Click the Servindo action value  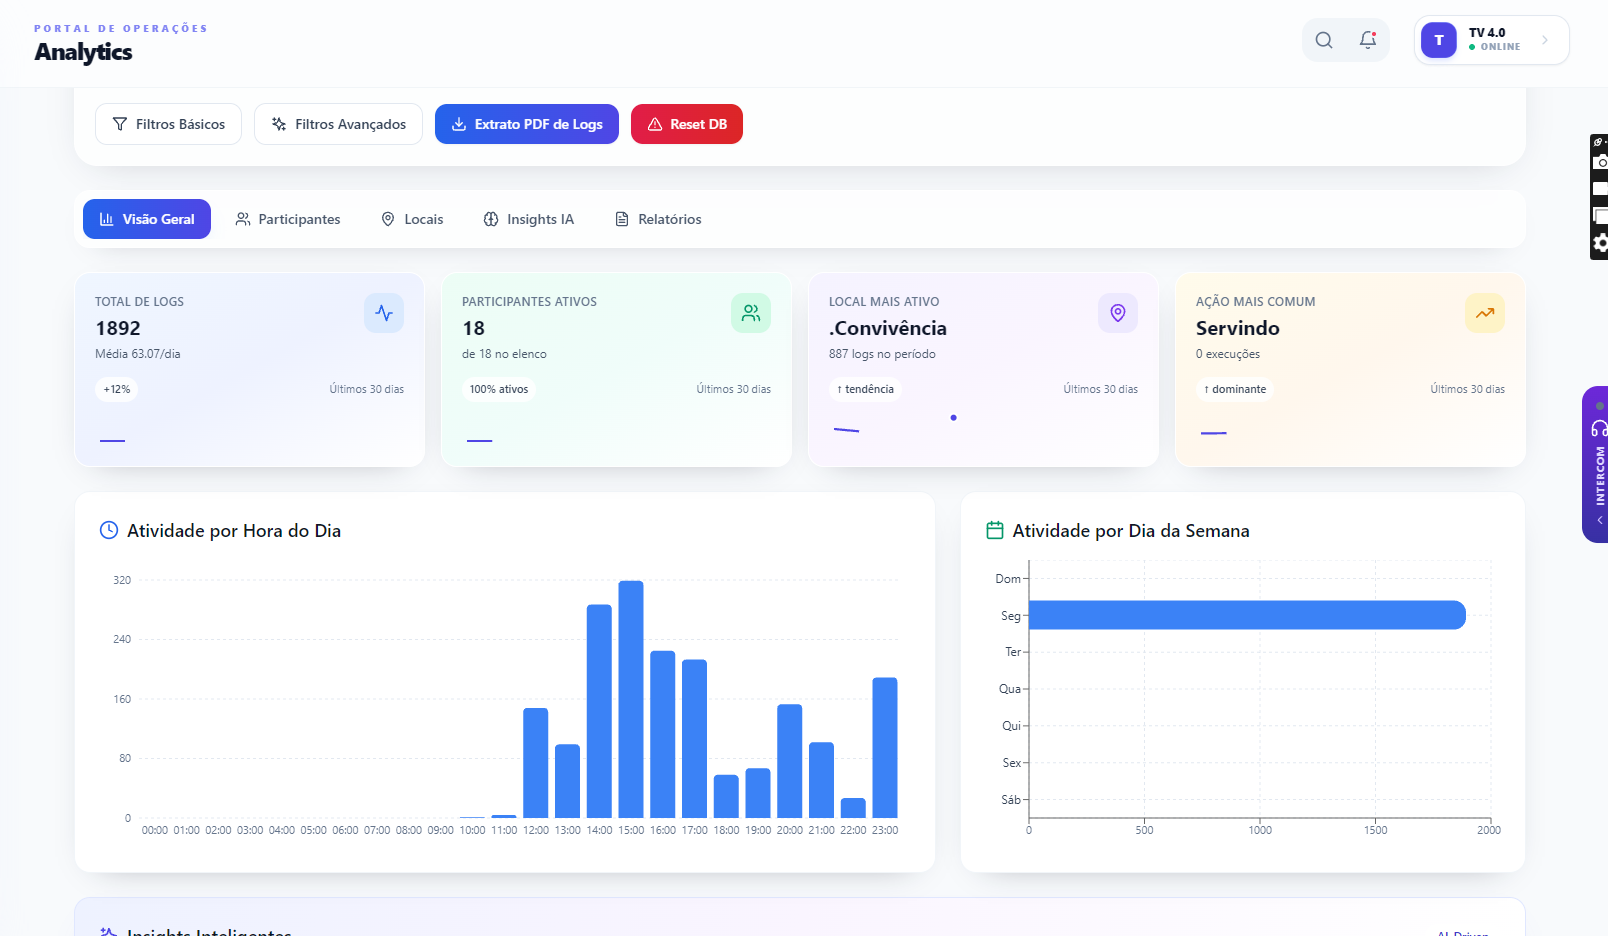click(x=1238, y=328)
